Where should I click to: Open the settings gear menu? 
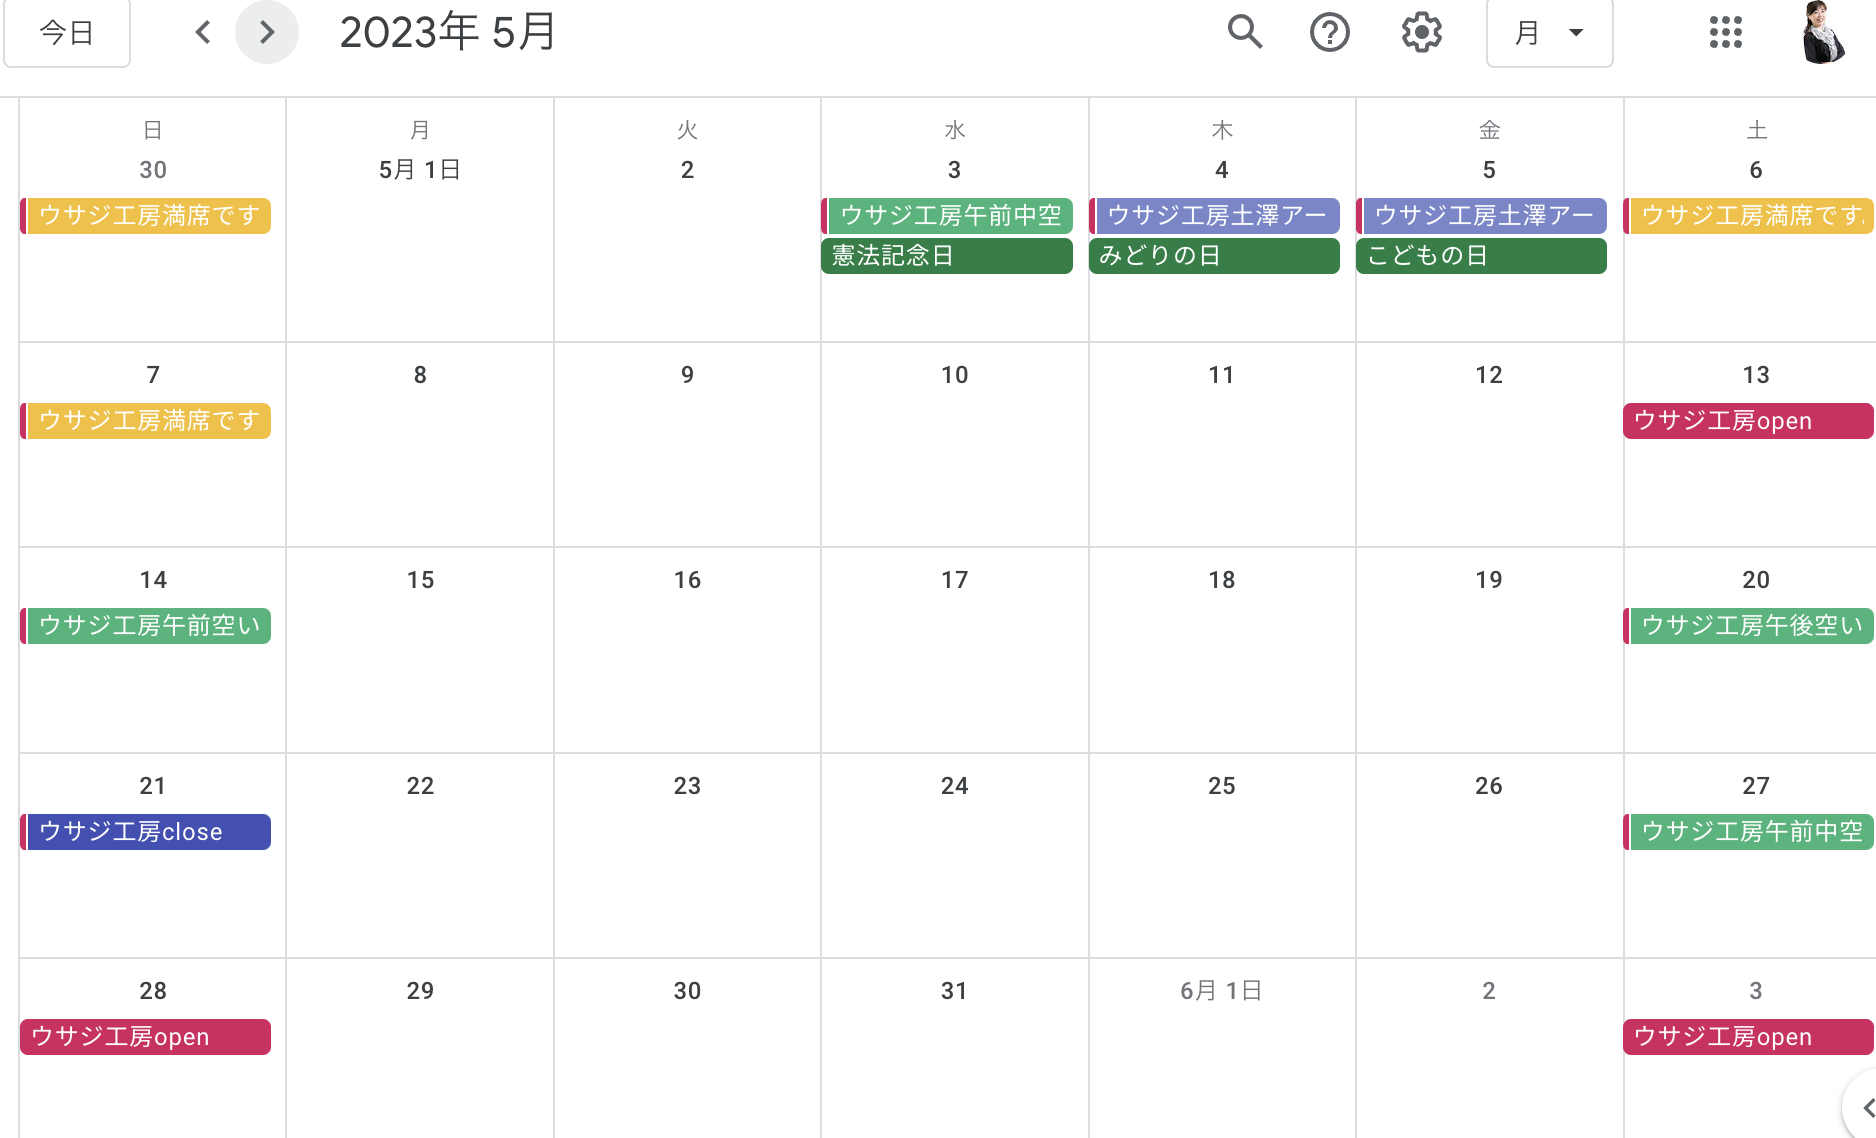(x=1421, y=32)
